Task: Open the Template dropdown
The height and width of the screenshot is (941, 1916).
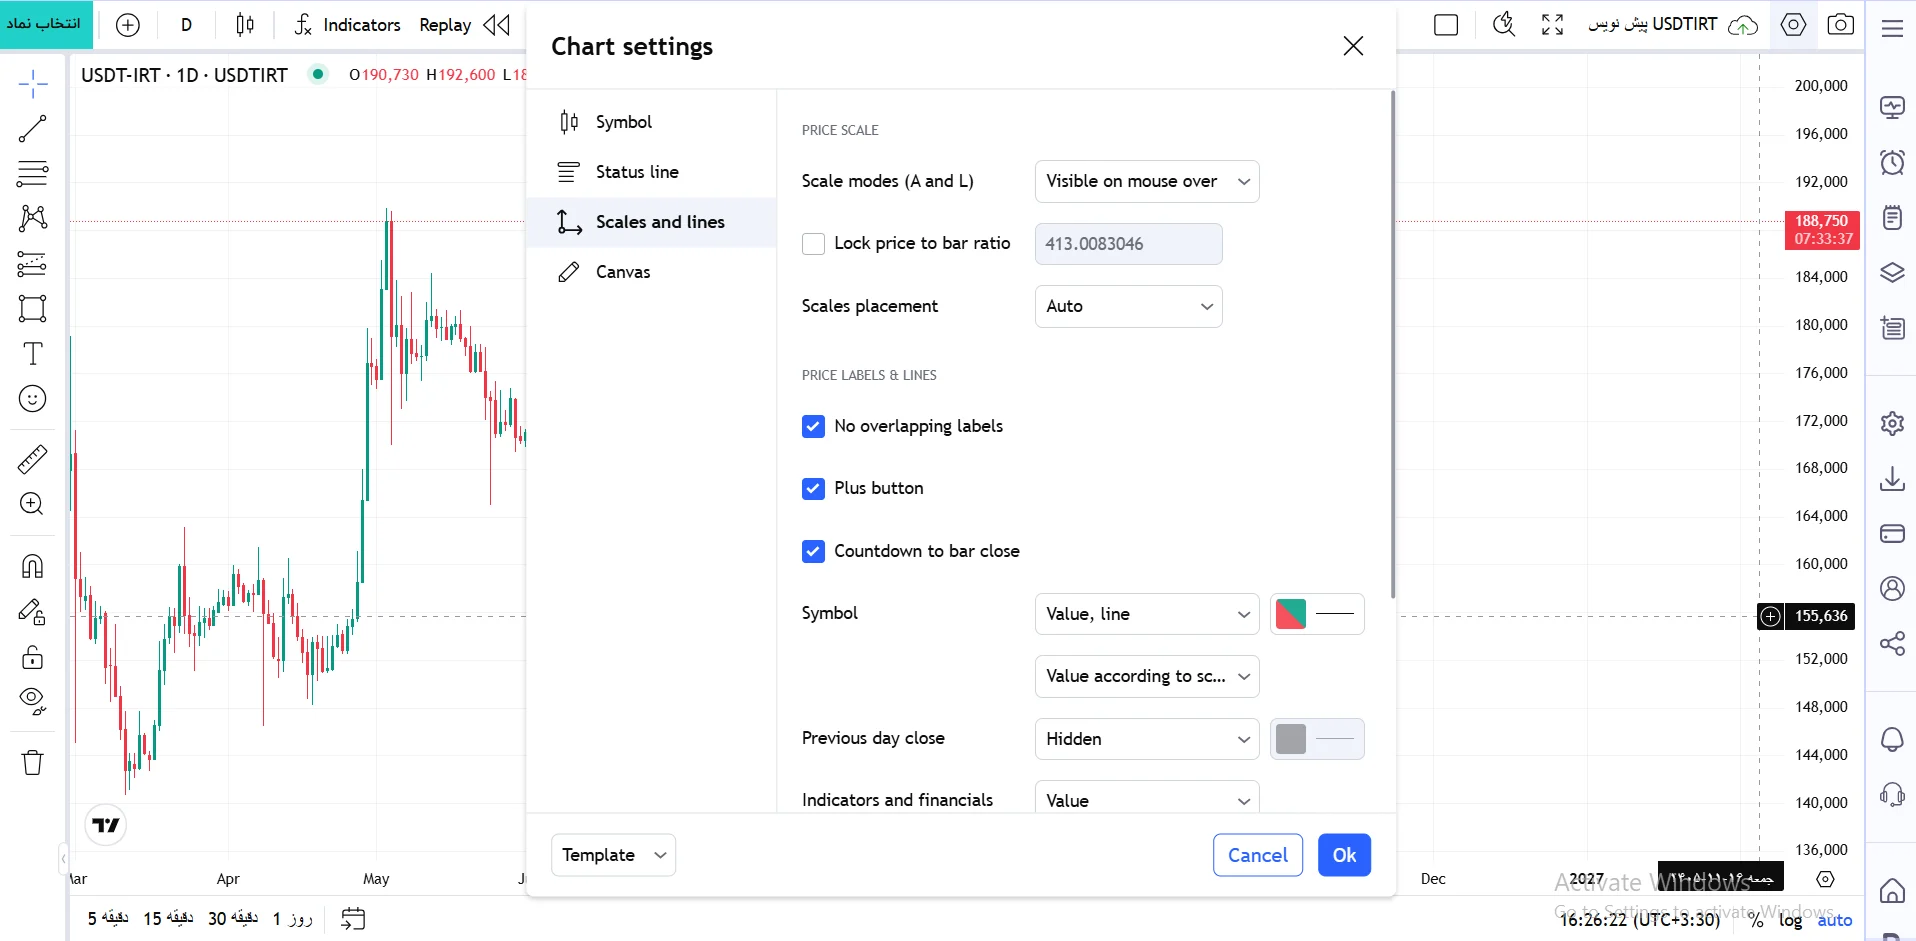Action: (x=613, y=855)
